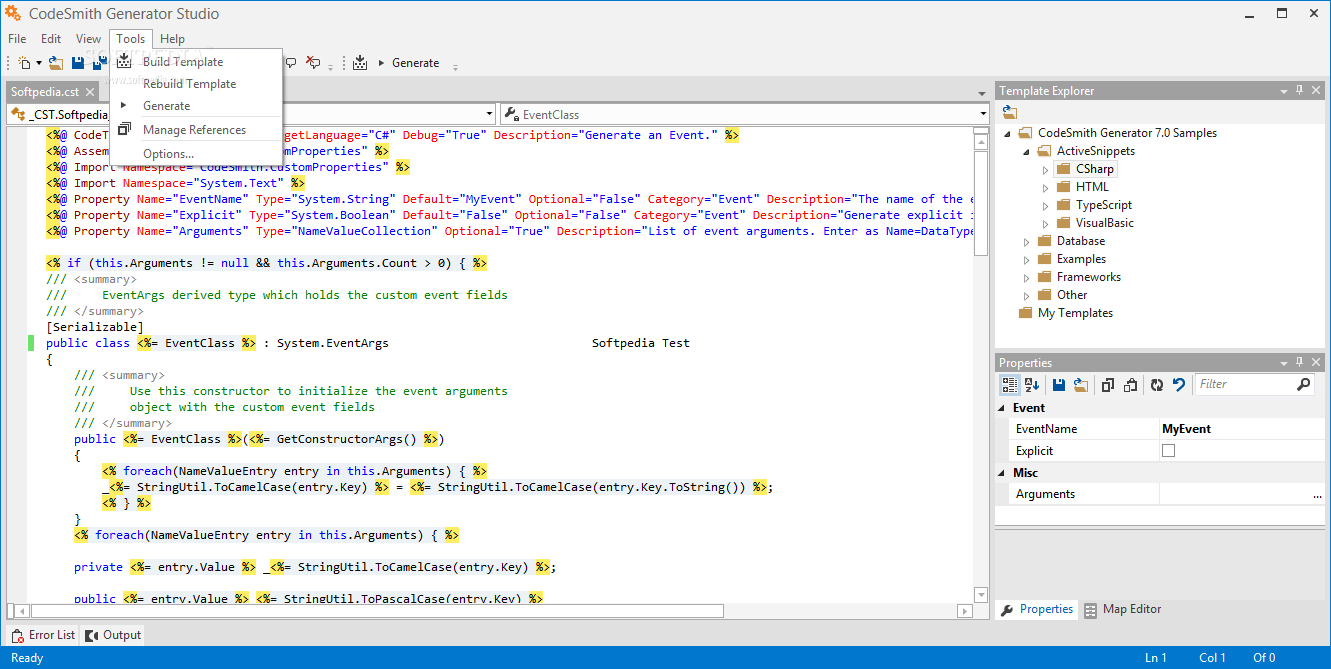Toggle alphabetical sort in Properties
The image size is (1331, 669).
1032,384
